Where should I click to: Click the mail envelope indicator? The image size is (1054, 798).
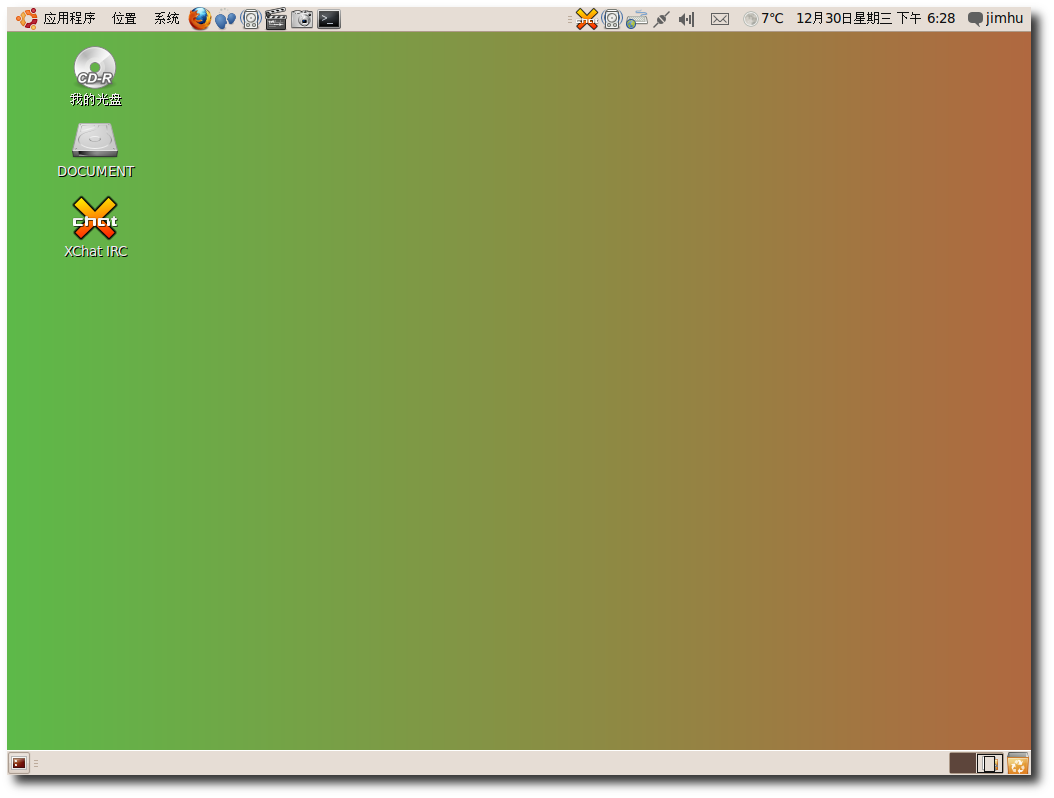(720, 19)
